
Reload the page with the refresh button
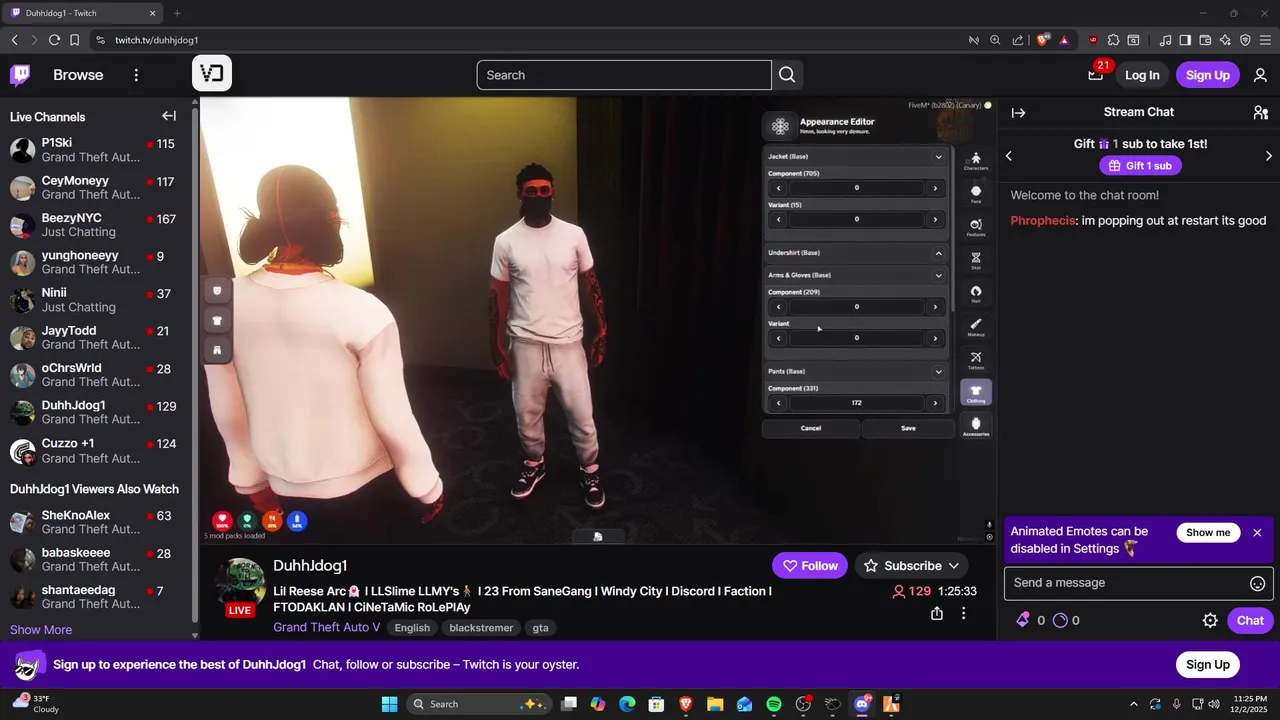tap(54, 40)
